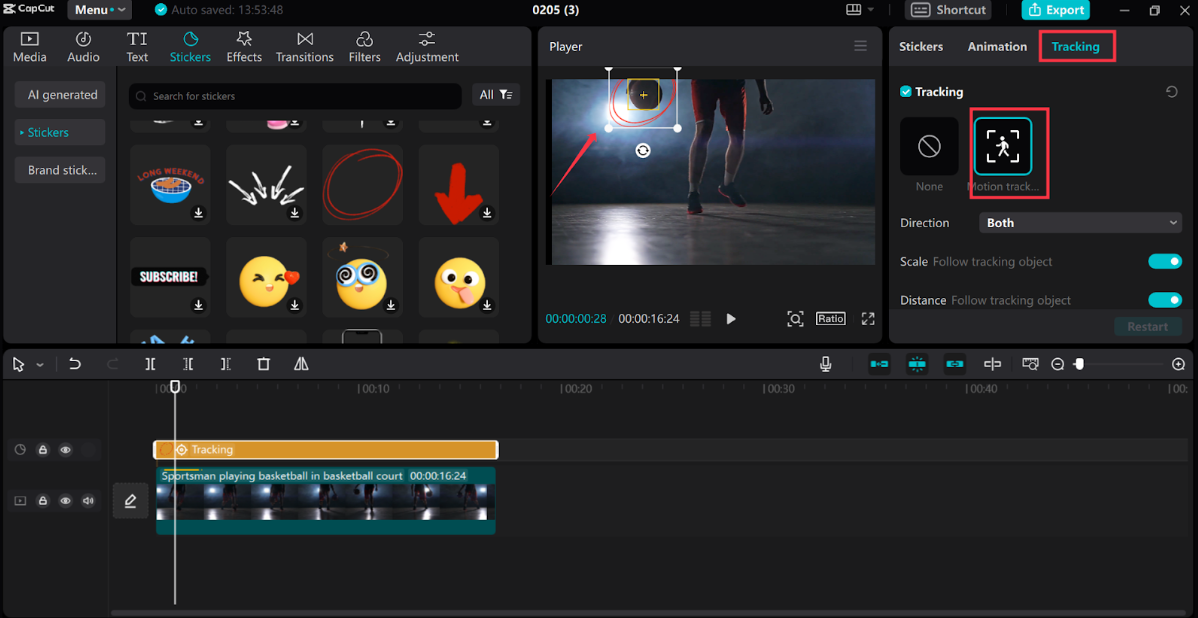
Task: Uncheck the Tracking checkbox
Action: 906,92
